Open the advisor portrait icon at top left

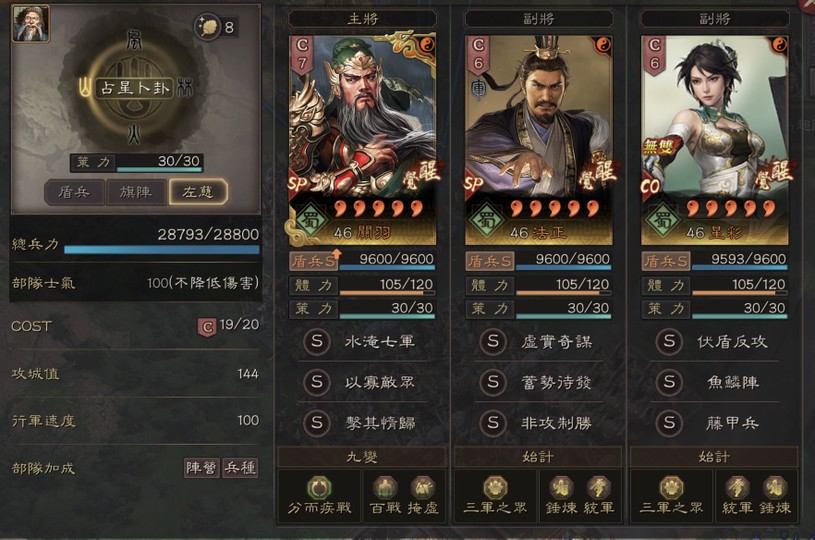pos(31,23)
